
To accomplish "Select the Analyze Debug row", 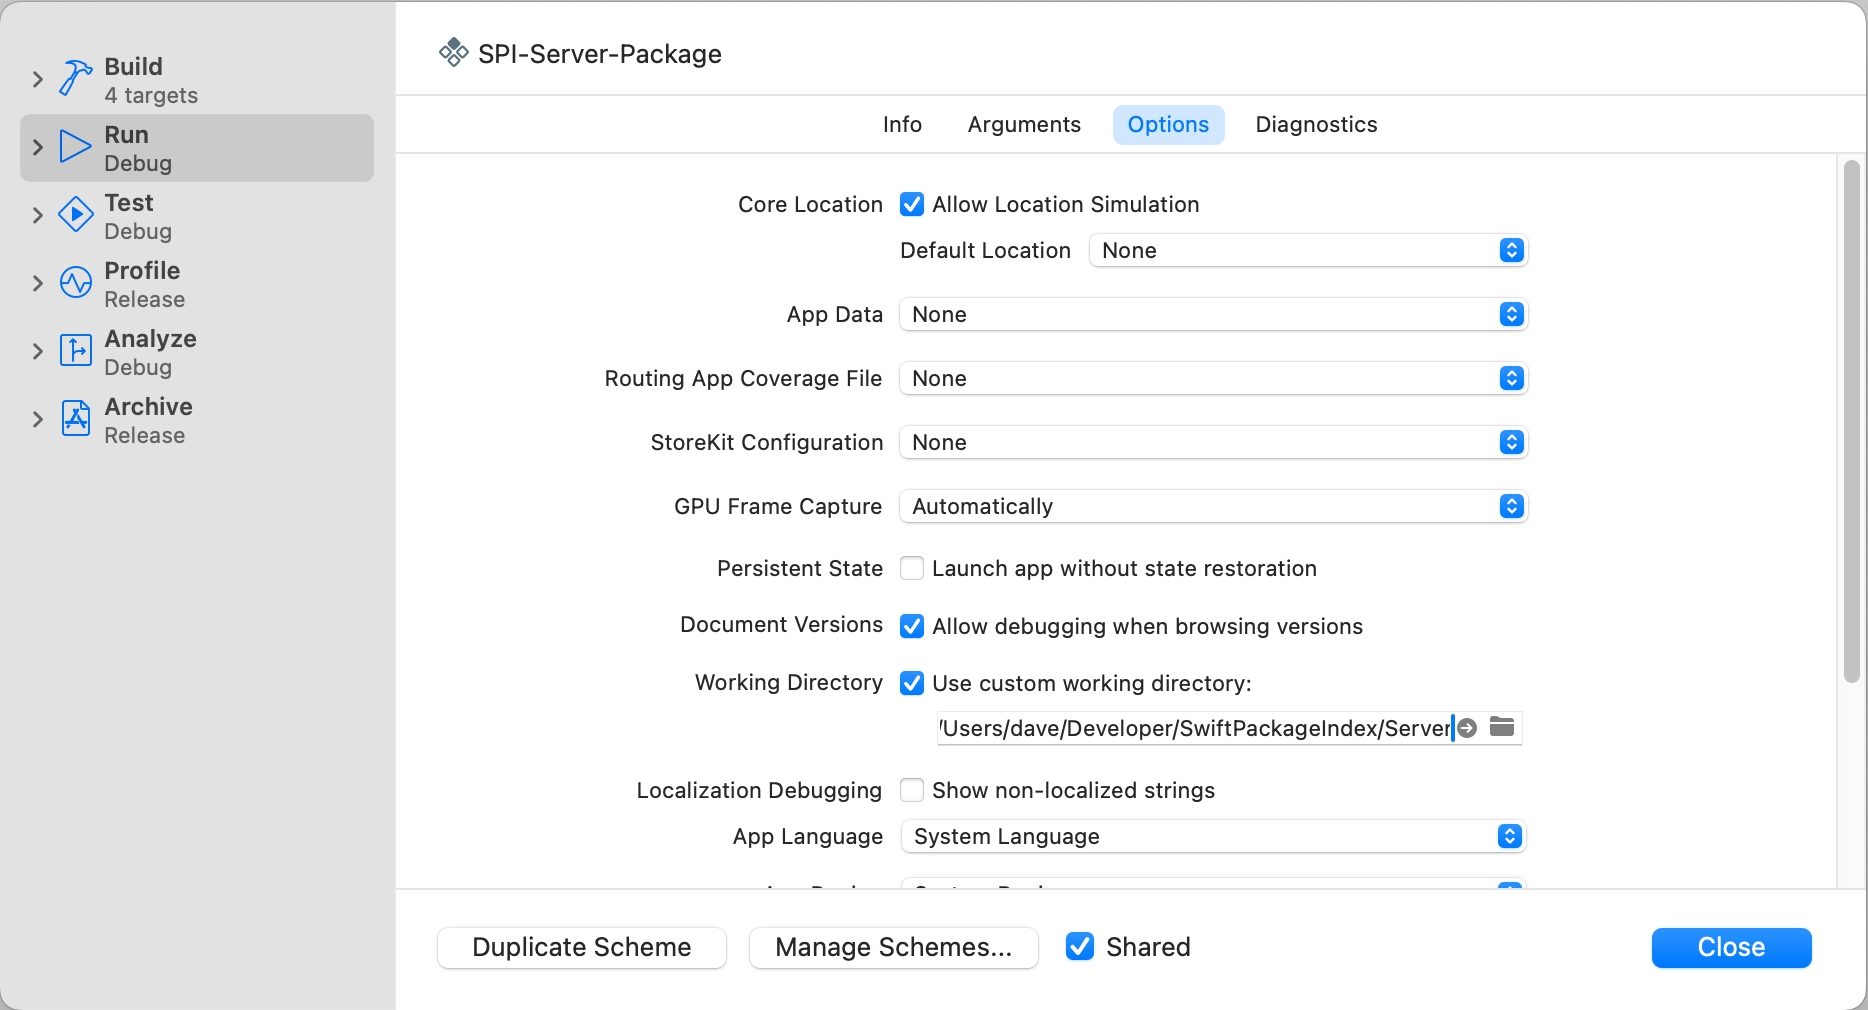I will 197,352.
